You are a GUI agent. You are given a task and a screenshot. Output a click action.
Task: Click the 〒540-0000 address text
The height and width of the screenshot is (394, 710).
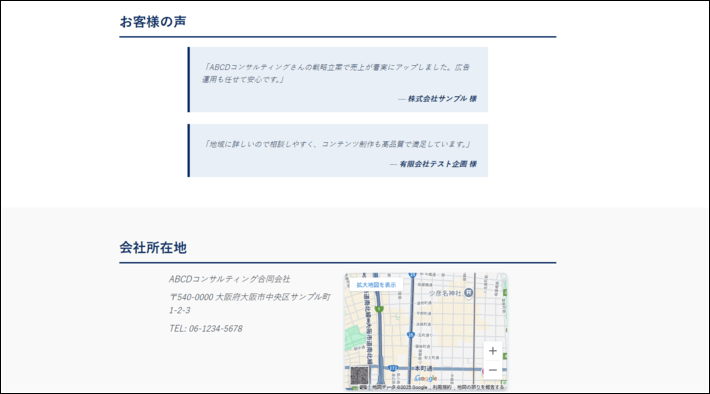coord(249,303)
